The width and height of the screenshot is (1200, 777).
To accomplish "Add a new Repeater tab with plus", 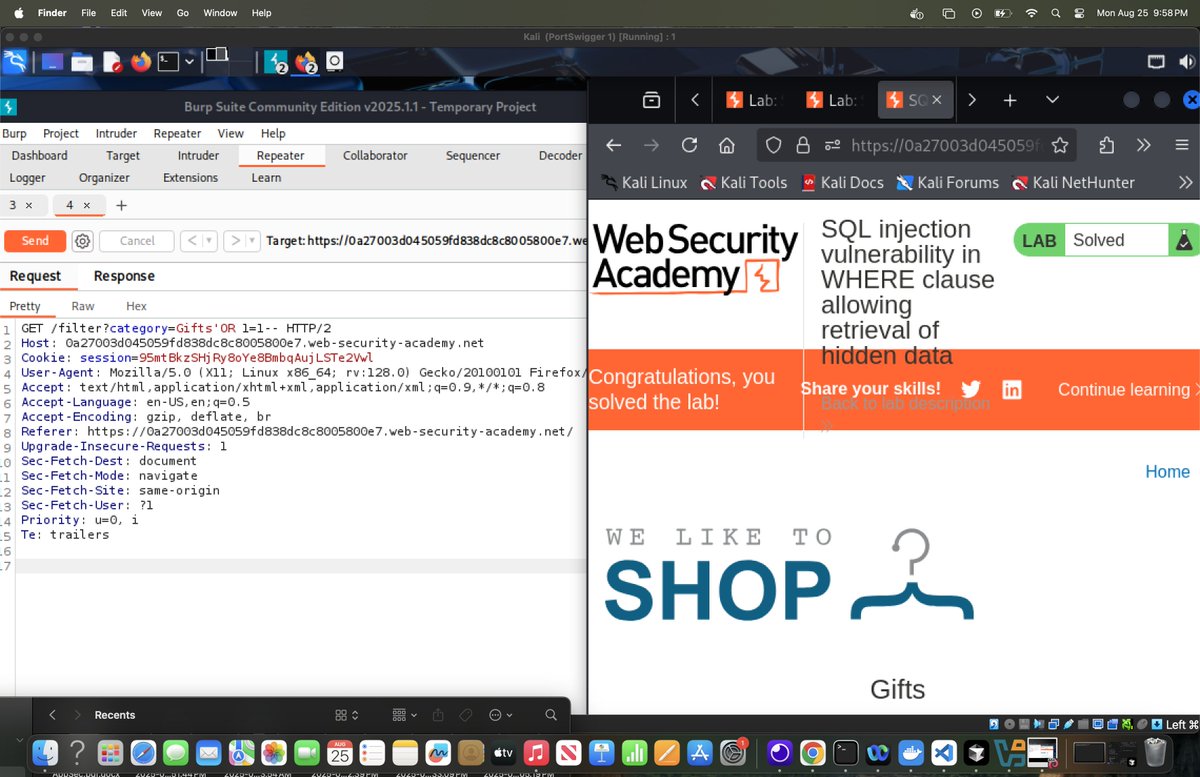I will click(x=122, y=205).
